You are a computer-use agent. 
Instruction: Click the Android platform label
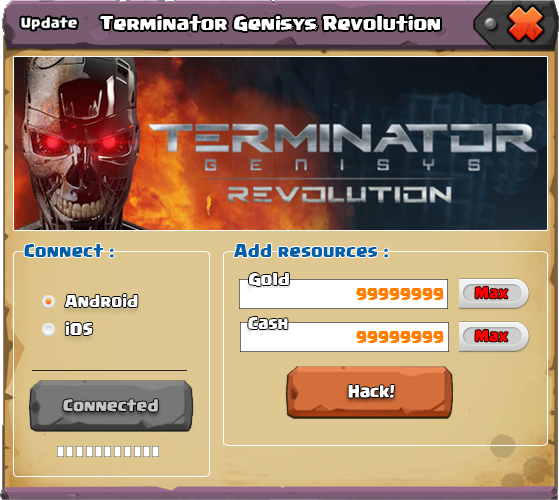(x=102, y=301)
